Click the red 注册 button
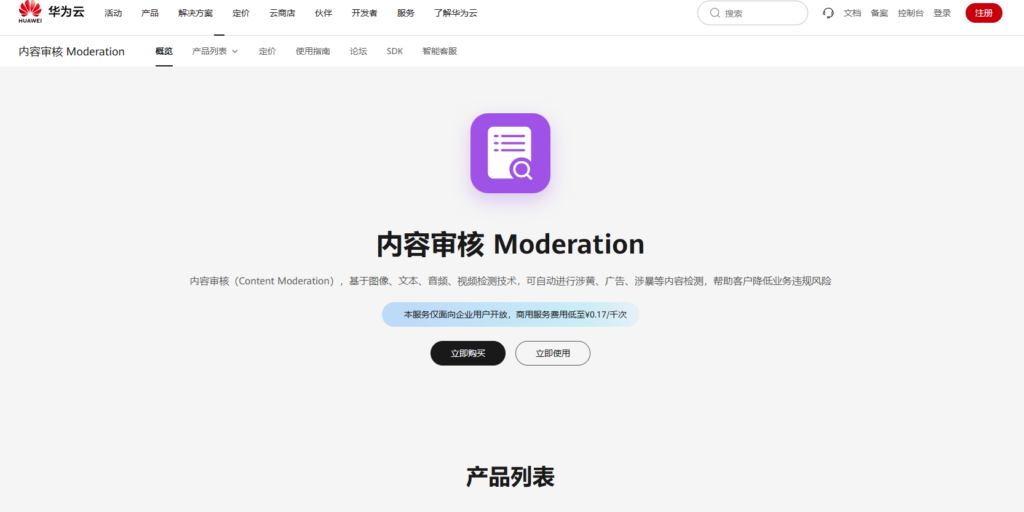 tap(984, 13)
